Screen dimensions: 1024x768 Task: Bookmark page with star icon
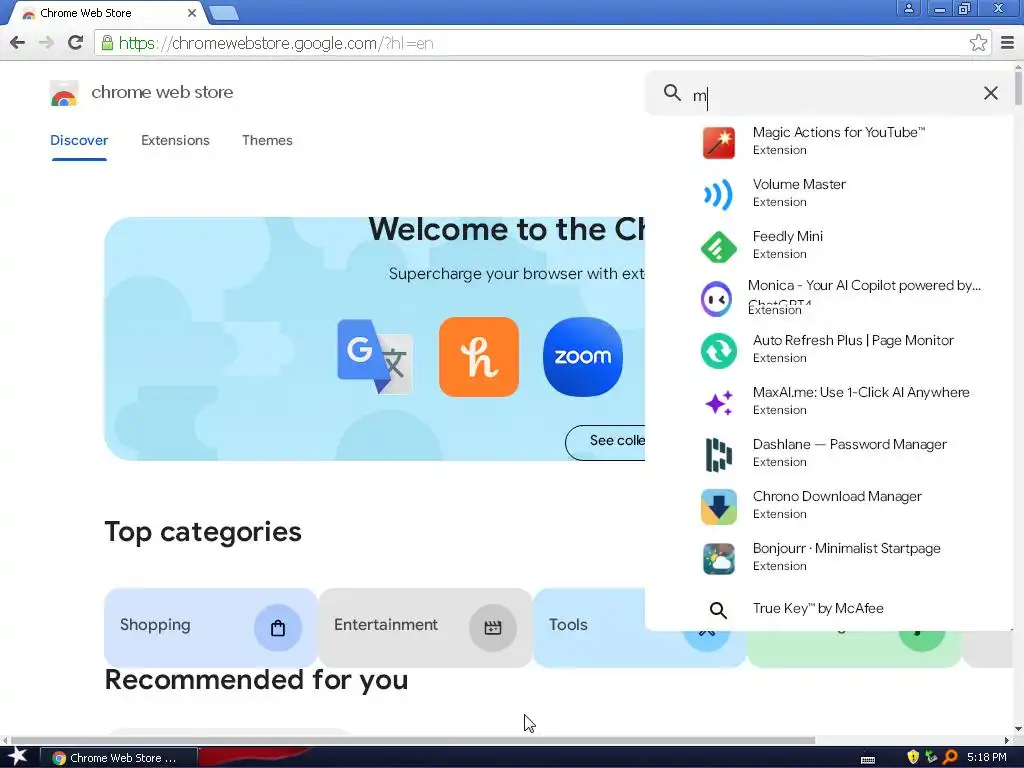click(x=978, y=43)
